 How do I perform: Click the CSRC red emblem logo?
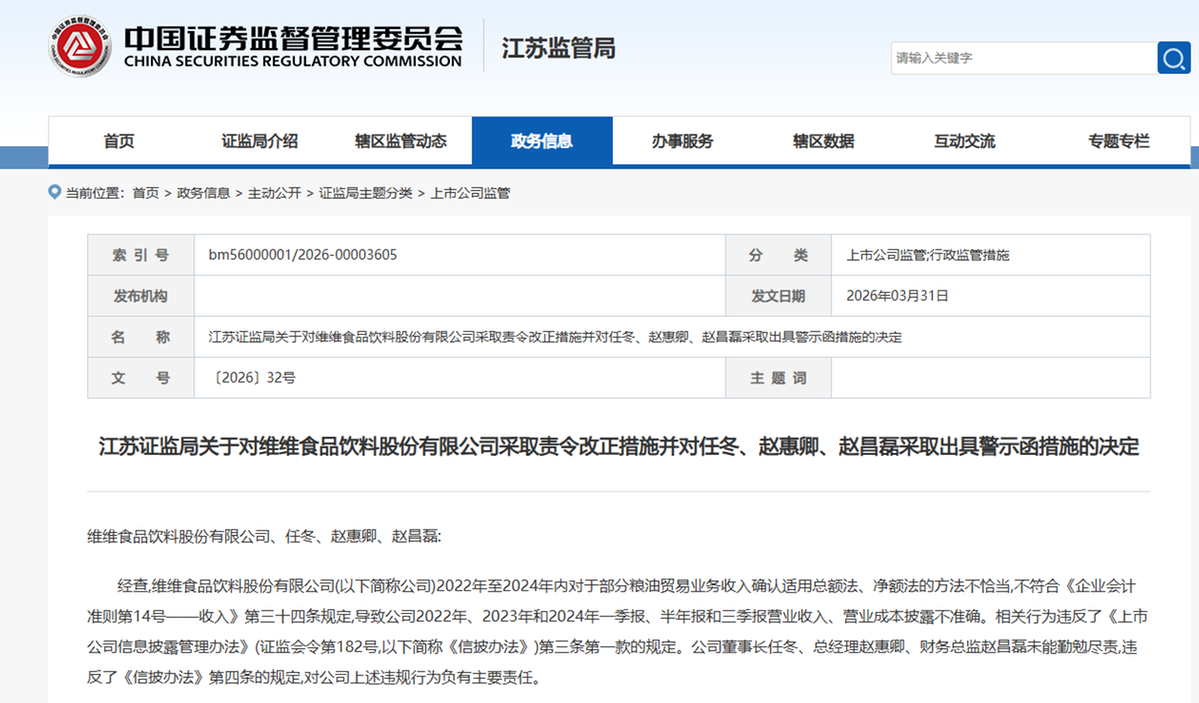pyautogui.click(x=81, y=47)
